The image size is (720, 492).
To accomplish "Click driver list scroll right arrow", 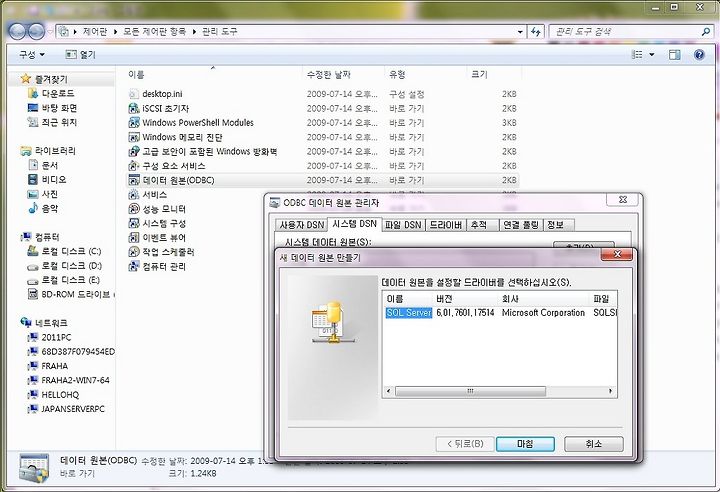I will coord(610,391).
